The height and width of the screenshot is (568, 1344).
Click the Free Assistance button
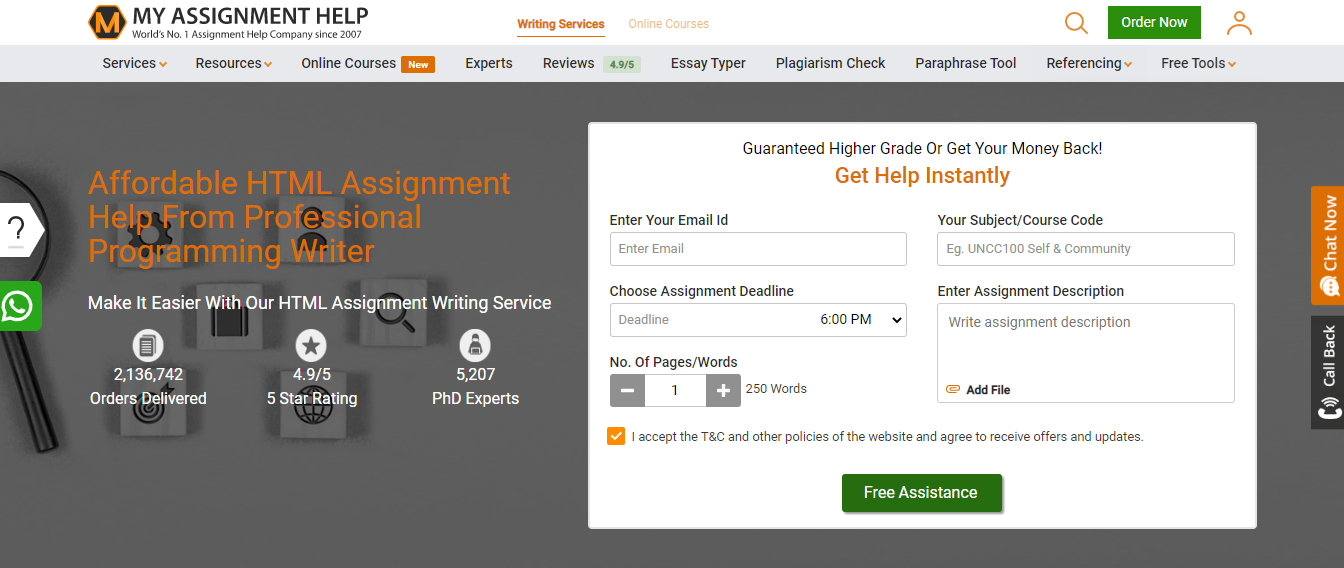pyautogui.click(x=921, y=493)
